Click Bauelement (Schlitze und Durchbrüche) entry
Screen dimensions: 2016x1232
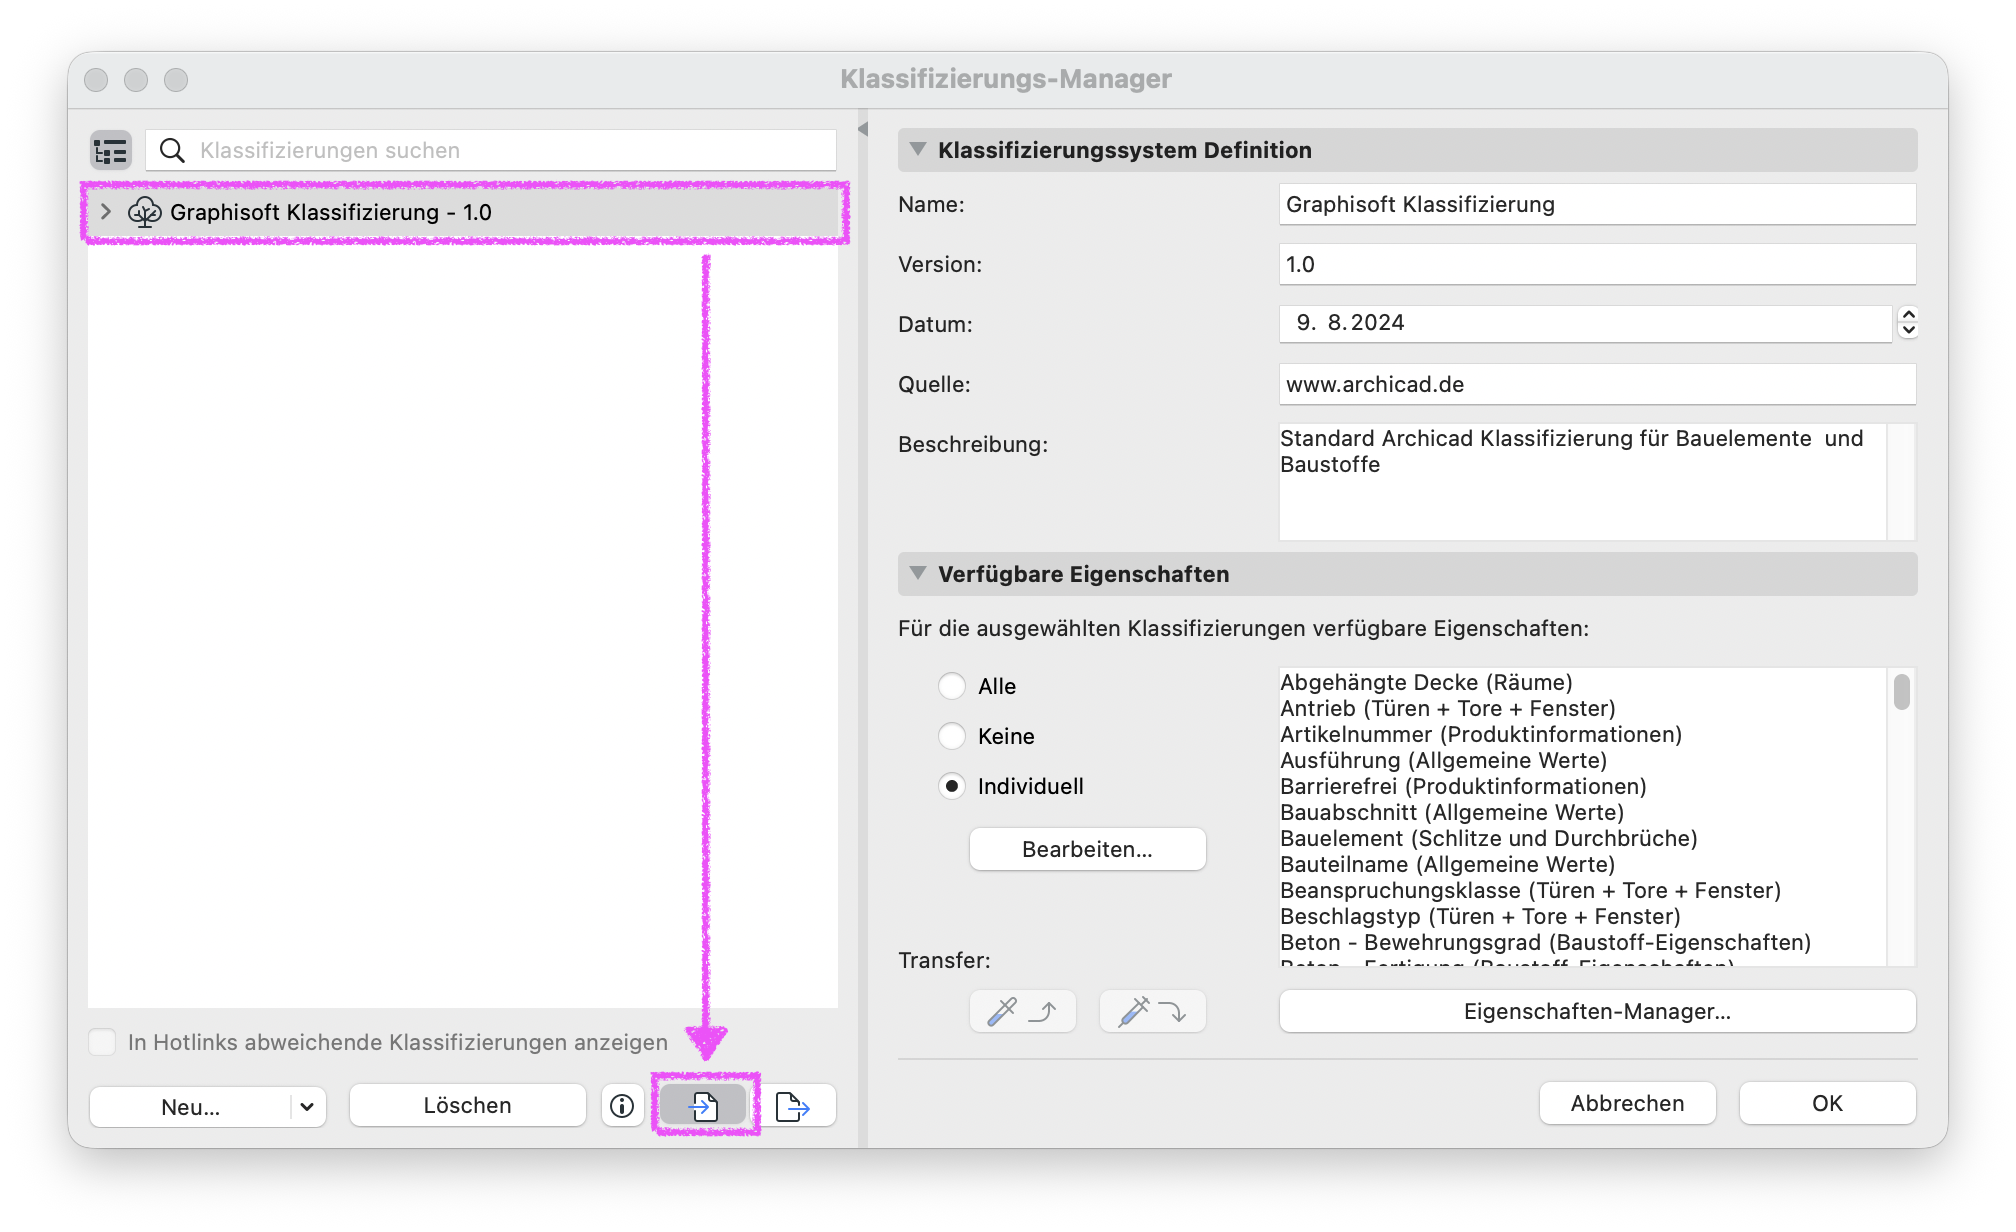(1489, 838)
